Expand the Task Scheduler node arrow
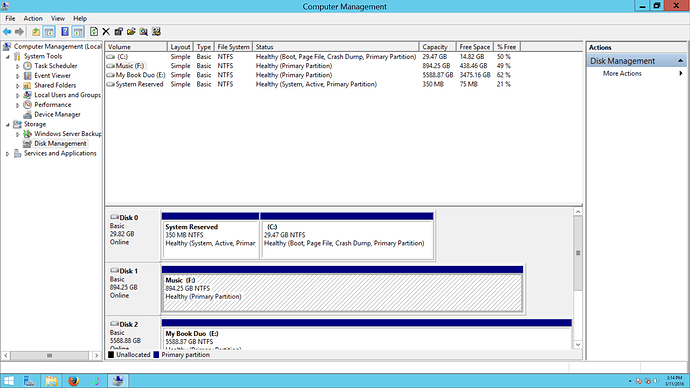The width and height of the screenshot is (690, 388). [x=18, y=66]
